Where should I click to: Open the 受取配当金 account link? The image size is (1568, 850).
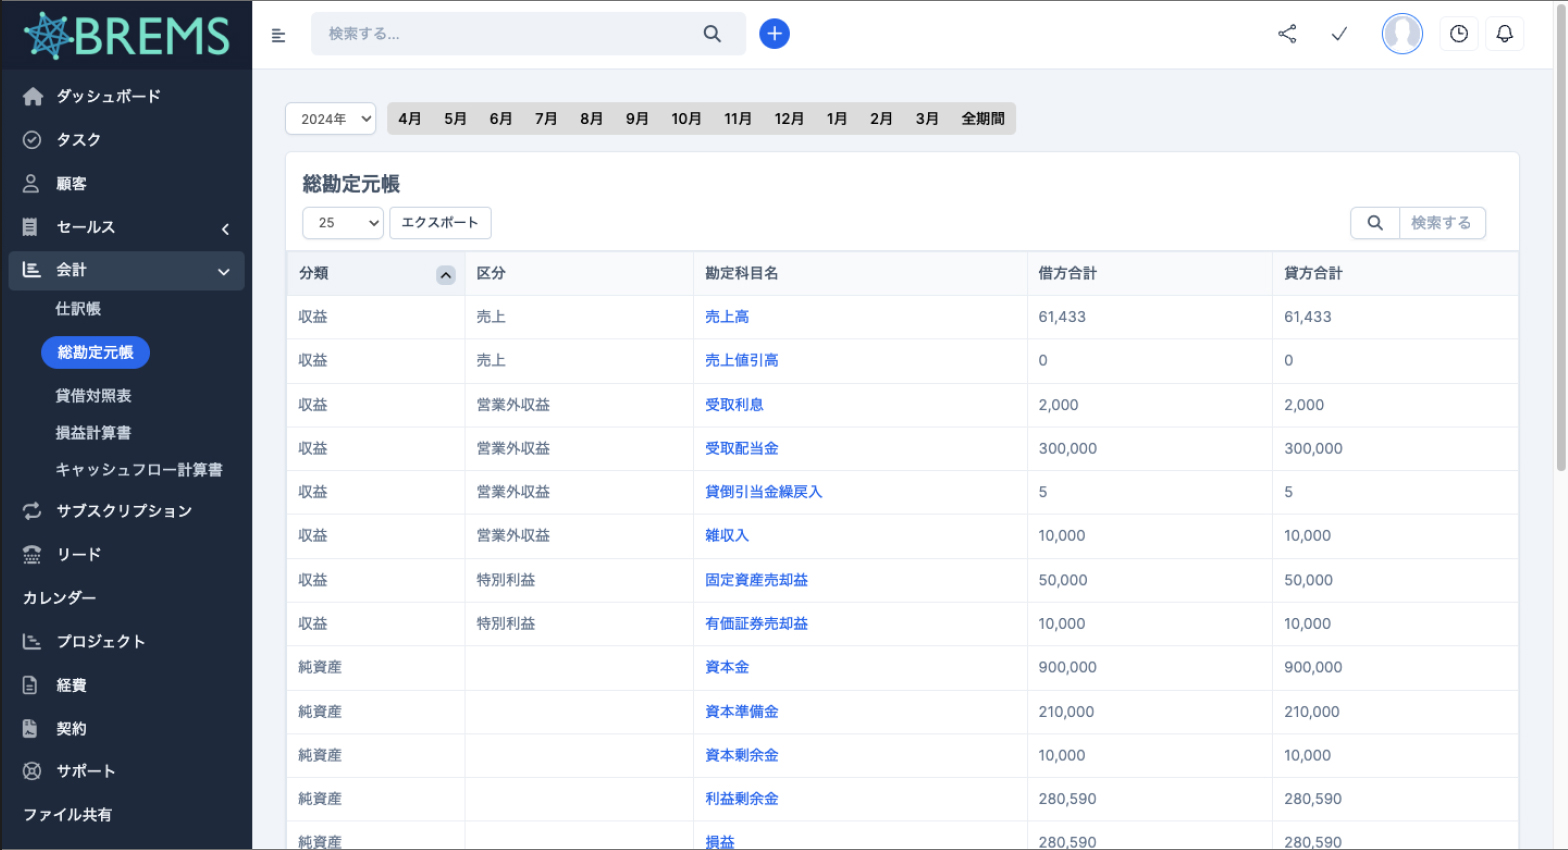click(742, 448)
